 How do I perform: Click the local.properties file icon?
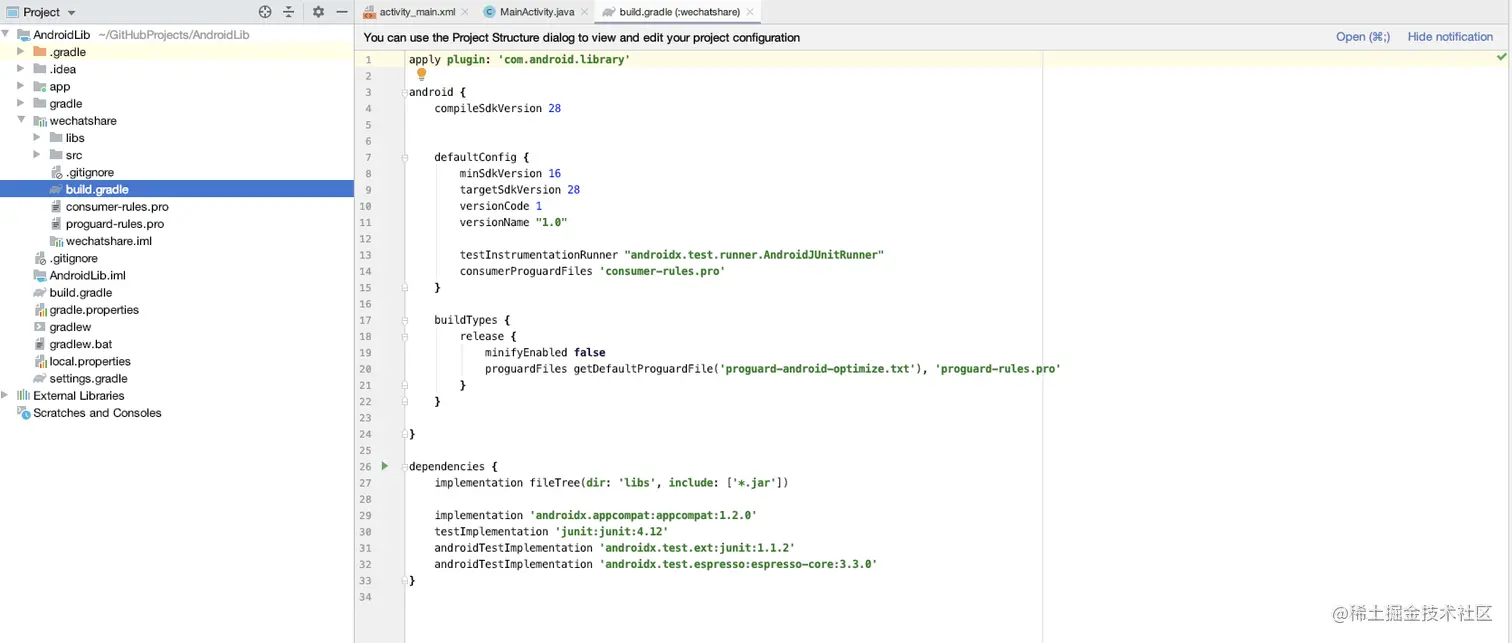(40, 361)
